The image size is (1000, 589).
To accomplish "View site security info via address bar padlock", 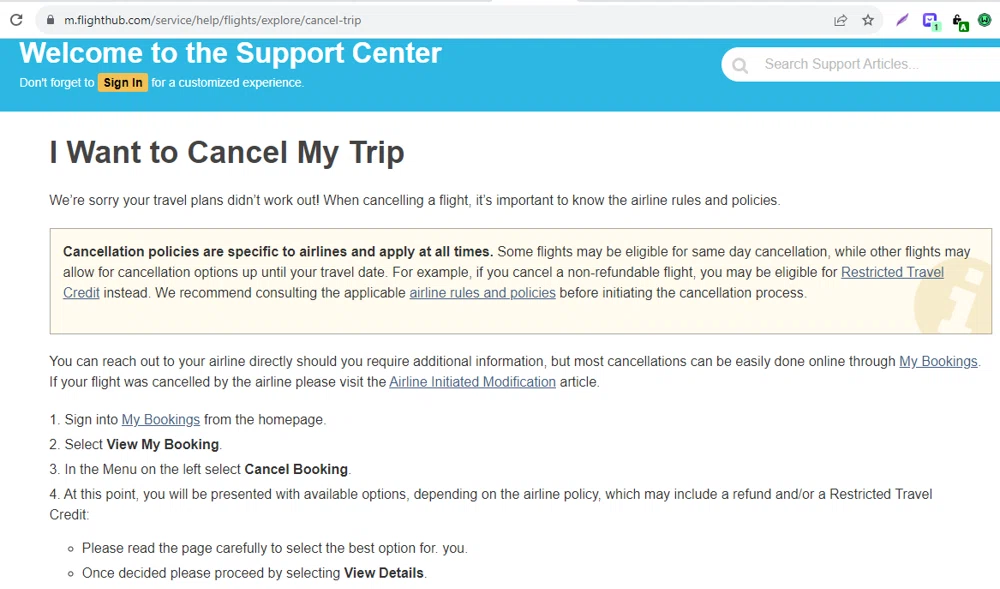I will 50,19.
